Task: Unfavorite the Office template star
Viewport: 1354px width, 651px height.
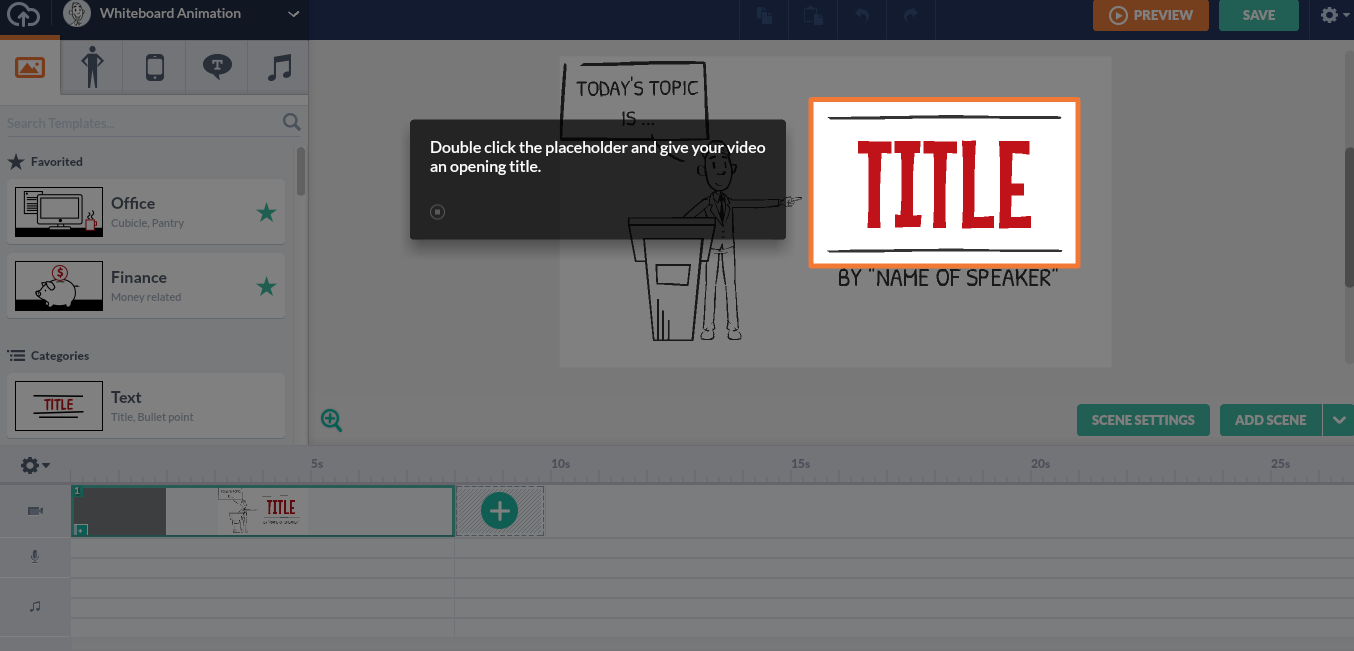Action: 266,212
